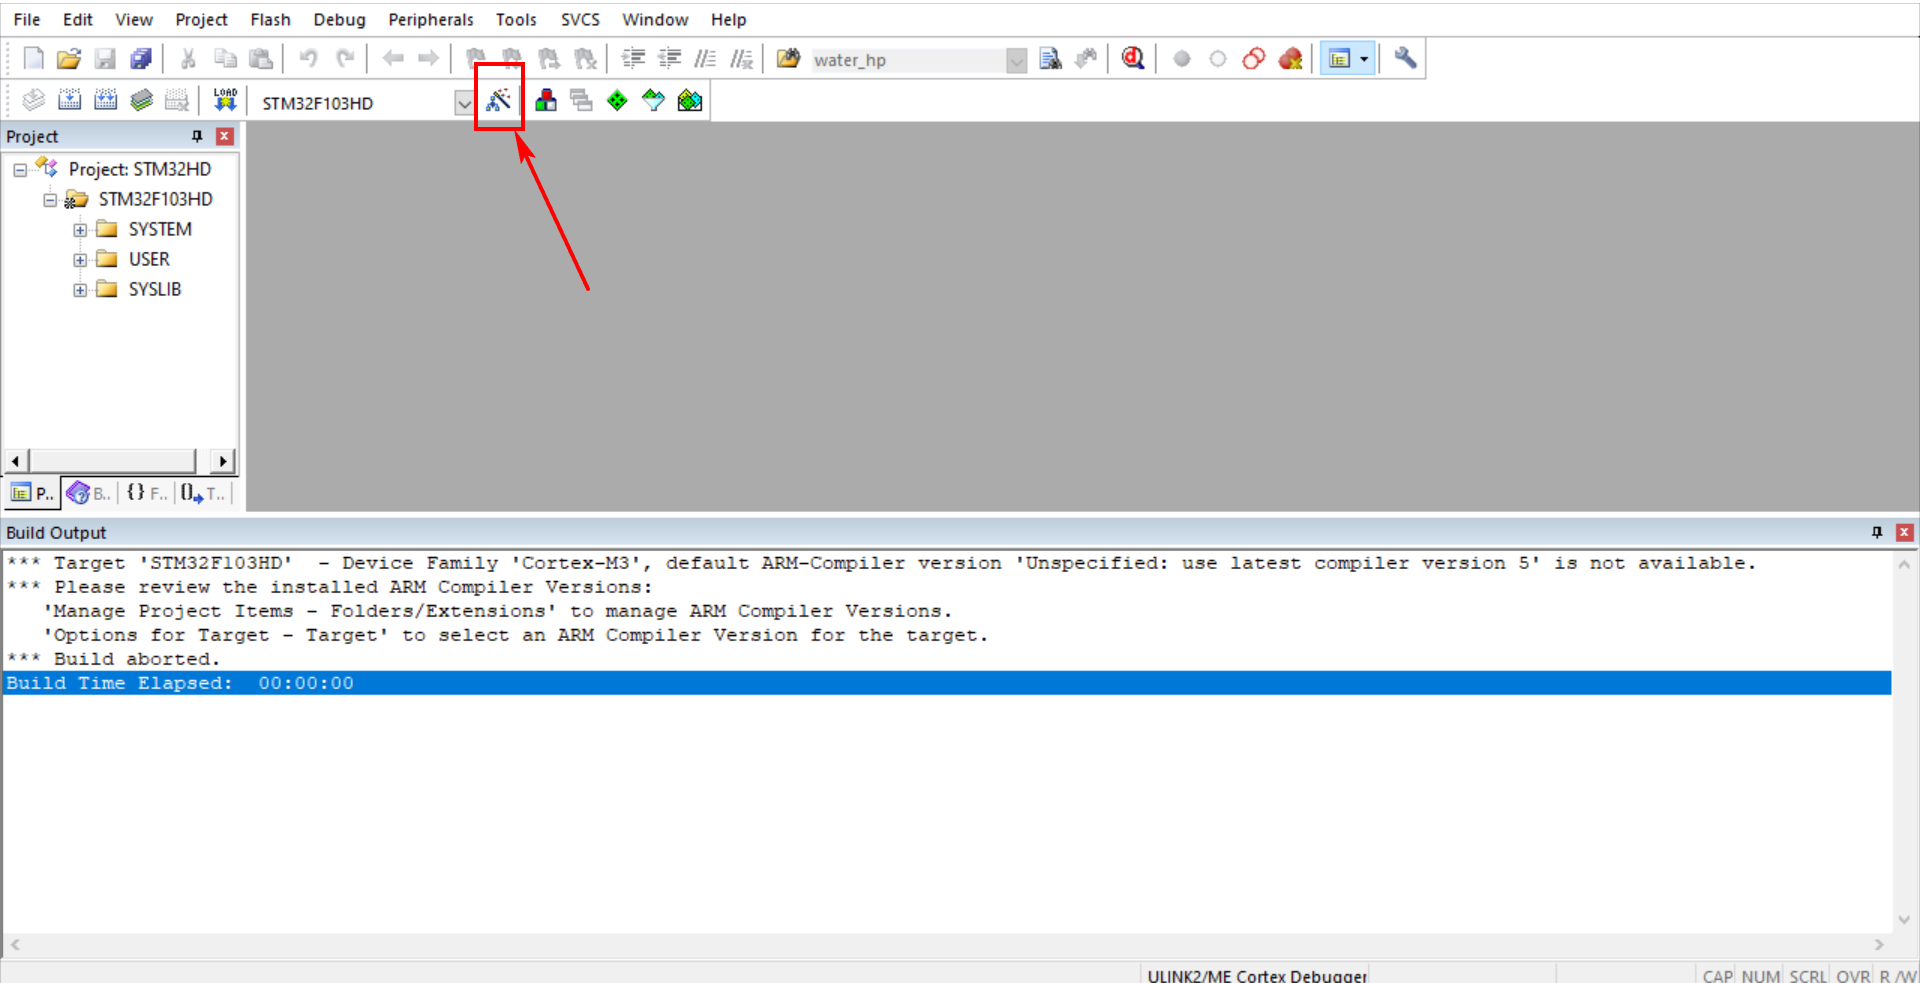Click the Copy icon in toolbar
Image resolution: width=1920 pixels, height=983 pixels.
click(225, 59)
